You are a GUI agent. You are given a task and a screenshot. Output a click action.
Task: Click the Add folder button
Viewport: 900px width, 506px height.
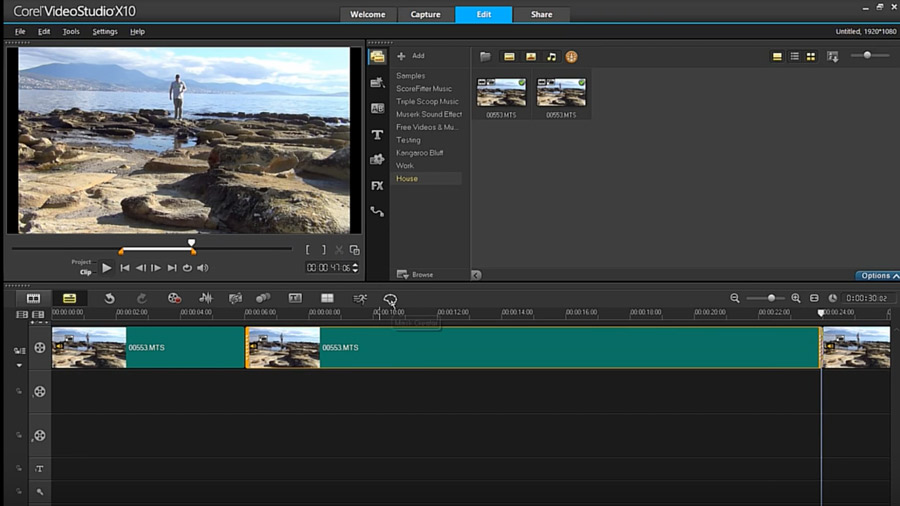411,57
